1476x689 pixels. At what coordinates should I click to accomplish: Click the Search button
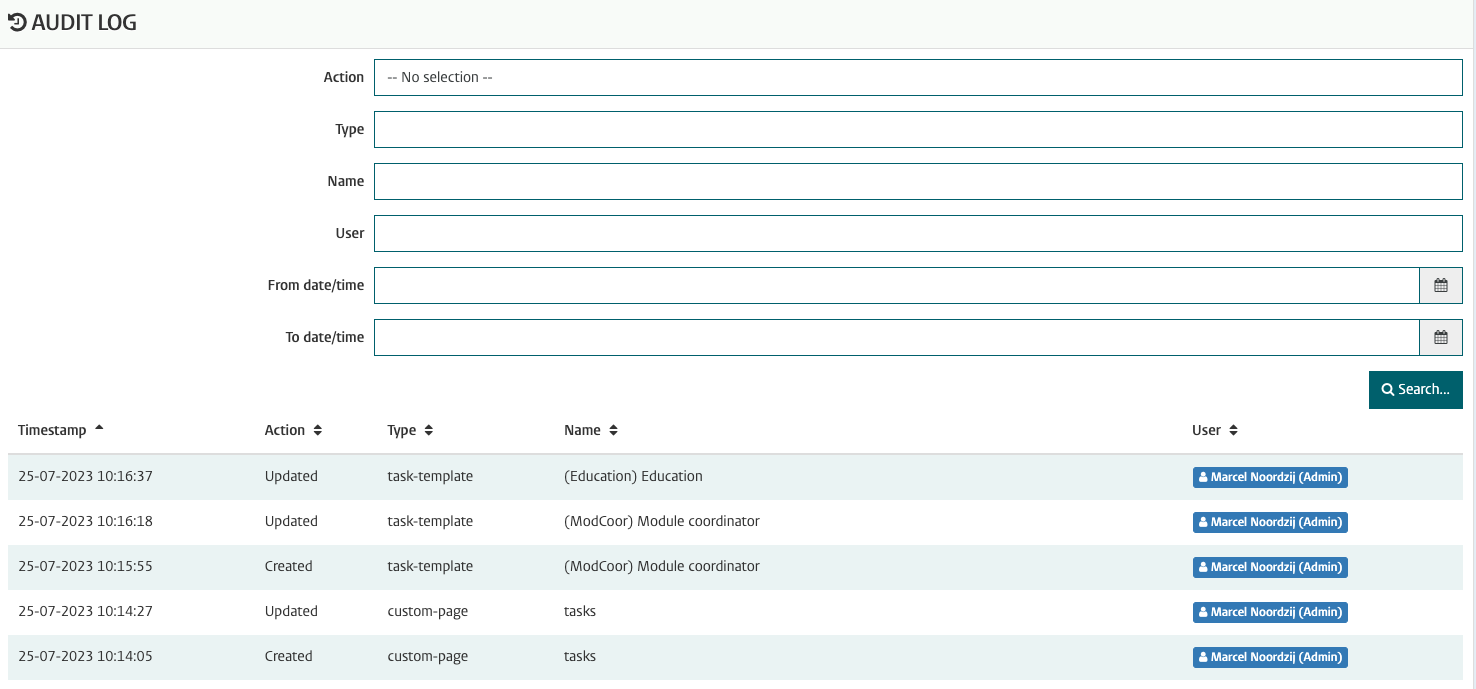[1416, 390]
